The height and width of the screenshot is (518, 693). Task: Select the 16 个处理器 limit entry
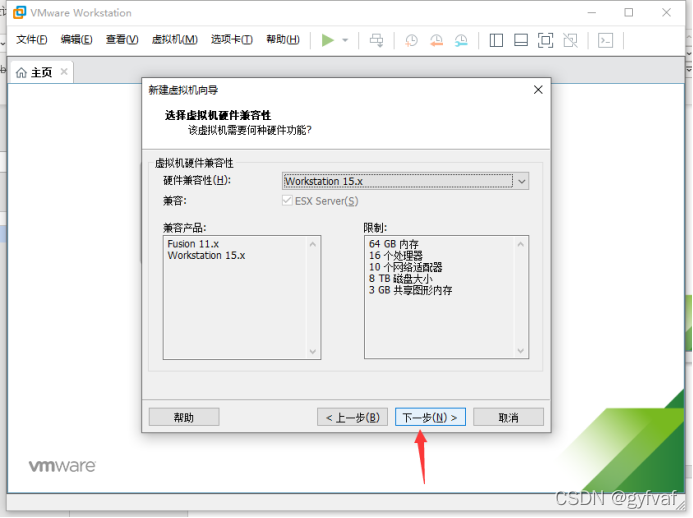pos(396,255)
